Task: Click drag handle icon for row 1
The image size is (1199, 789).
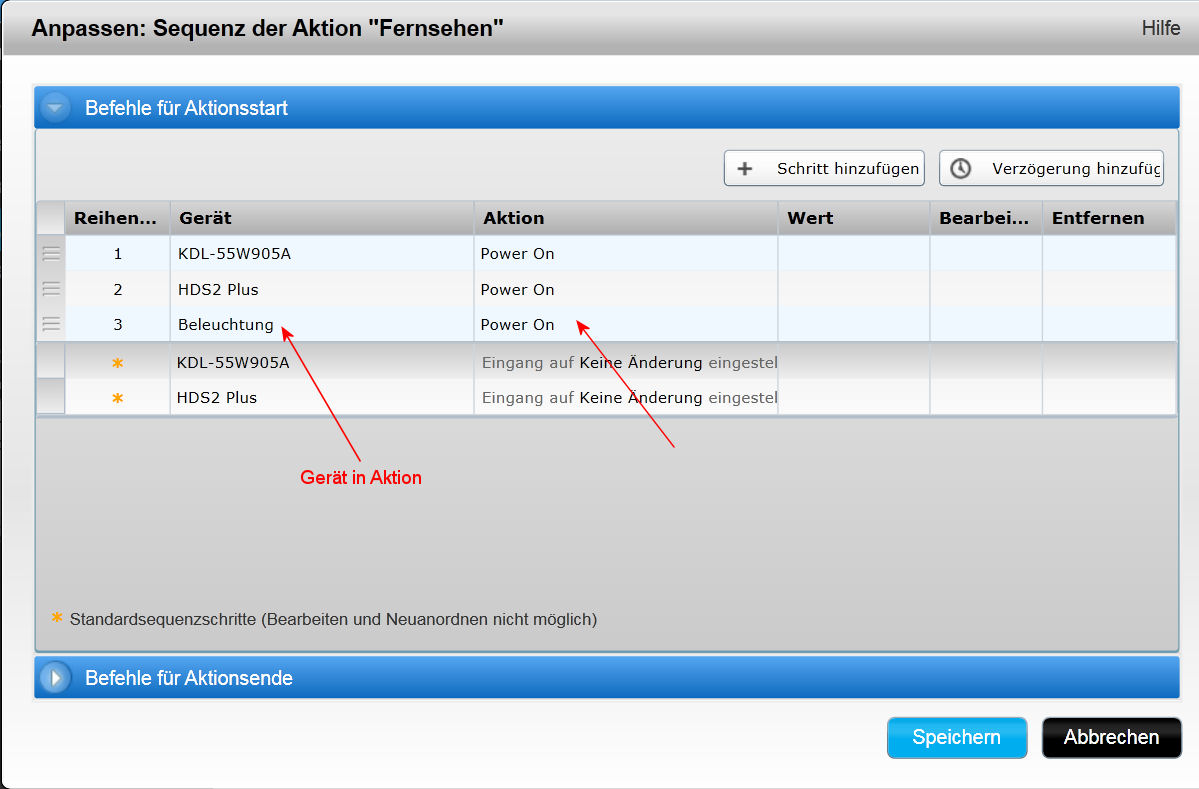Action: click(51, 254)
